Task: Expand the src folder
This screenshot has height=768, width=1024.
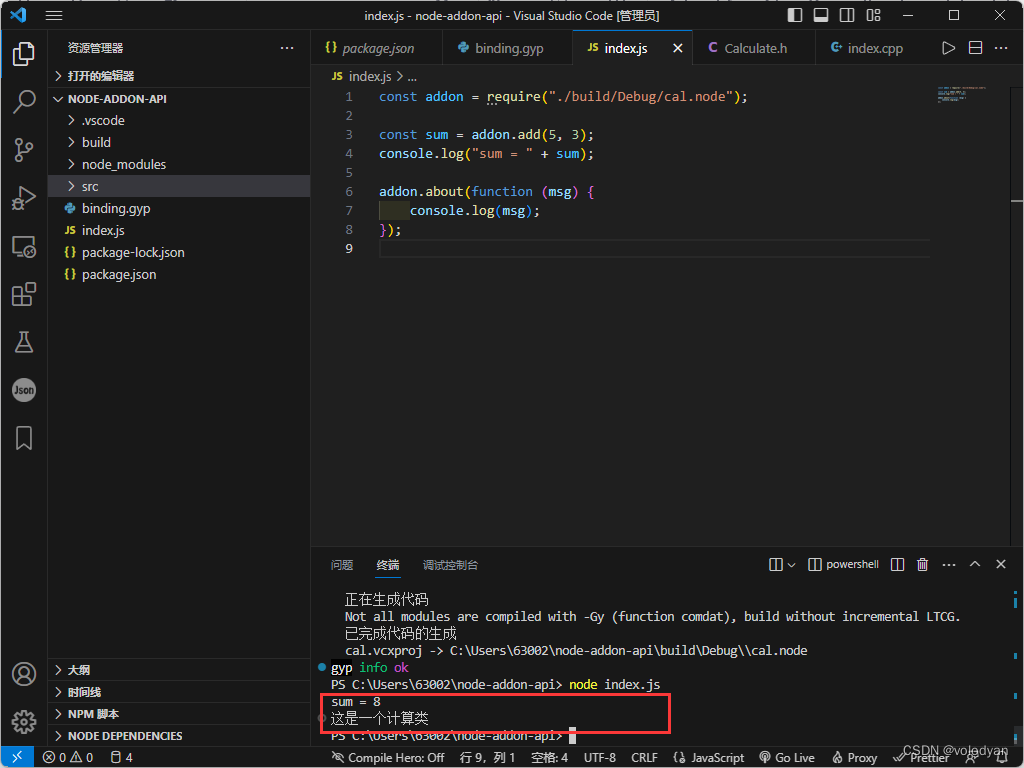Action: 179,186
